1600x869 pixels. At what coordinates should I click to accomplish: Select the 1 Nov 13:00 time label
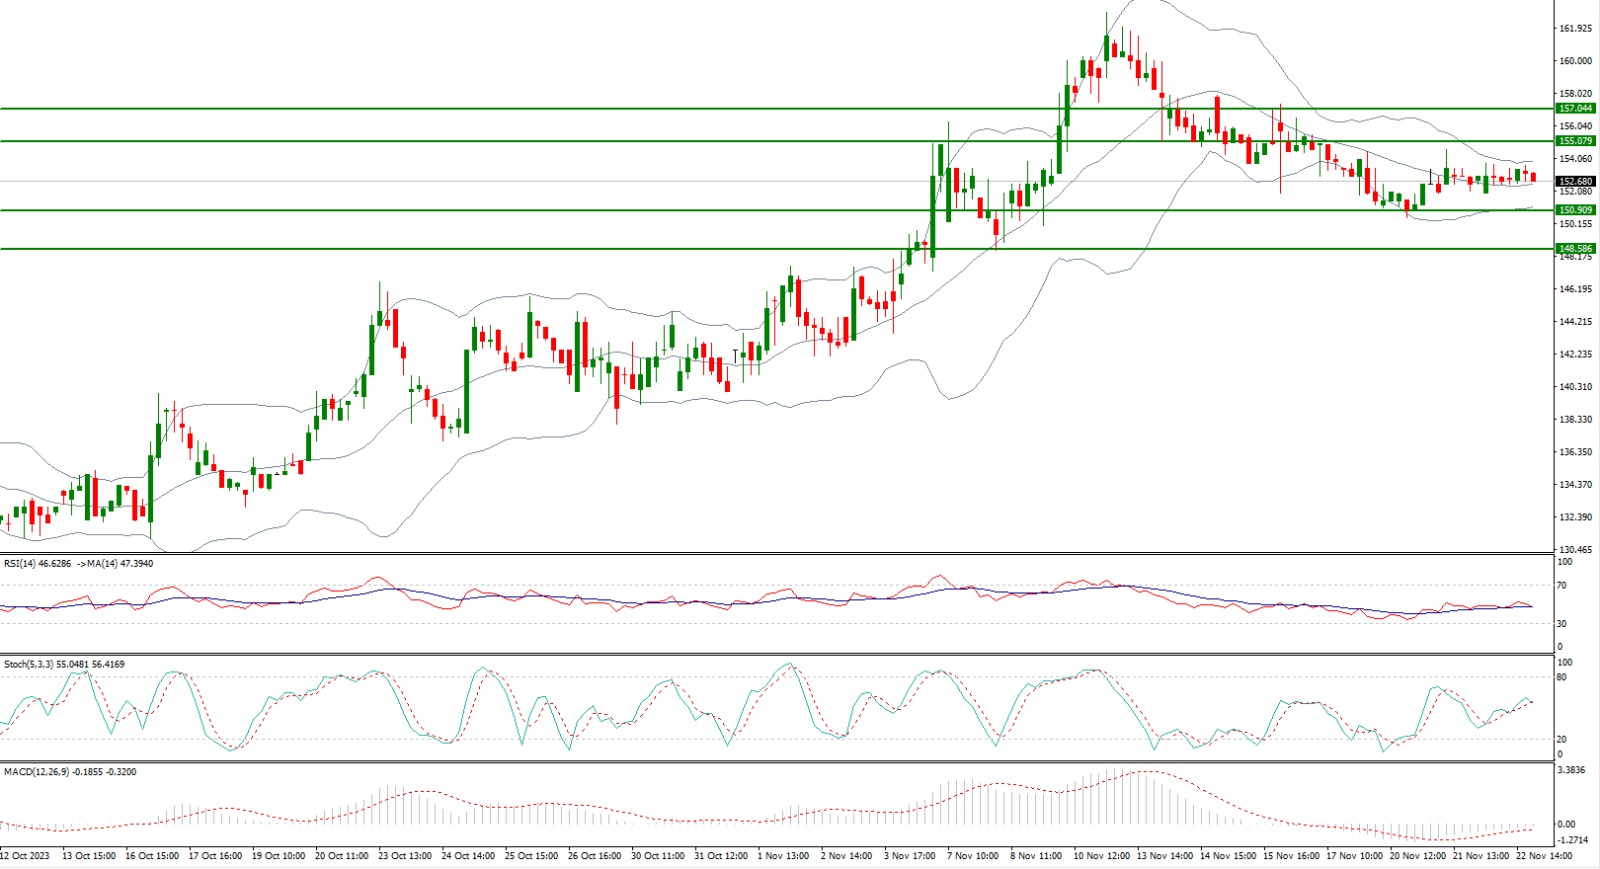783,856
